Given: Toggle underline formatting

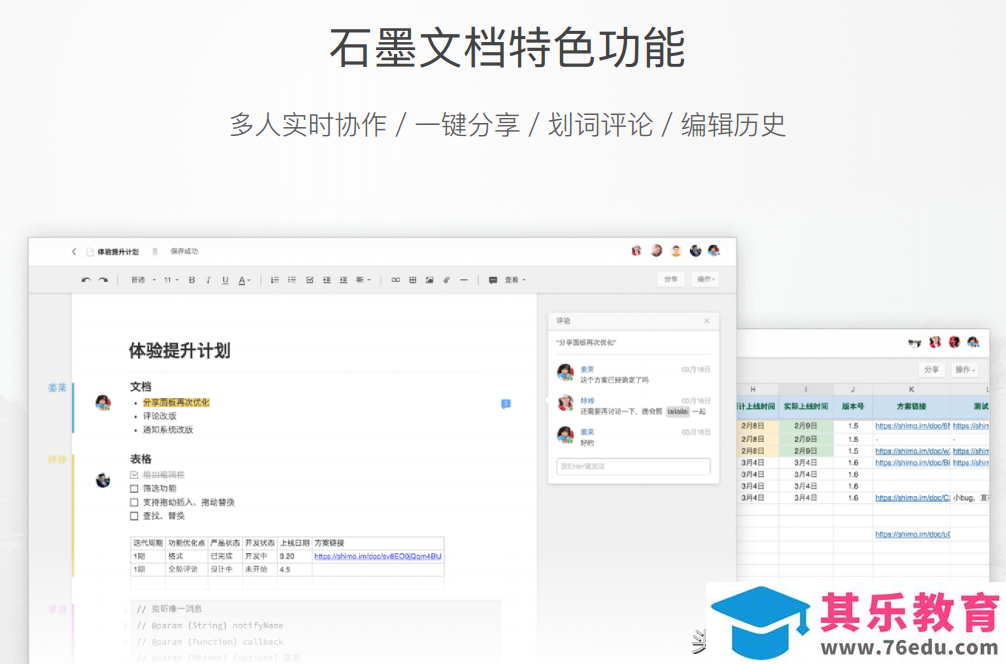Looking at the screenshot, I should pos(225,280).
